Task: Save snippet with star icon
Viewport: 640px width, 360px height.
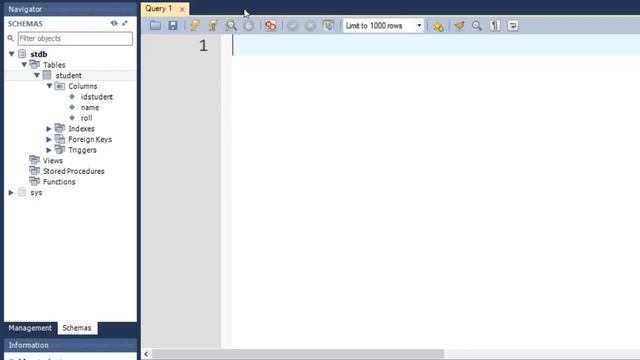Action: click(x=438, y=26)
